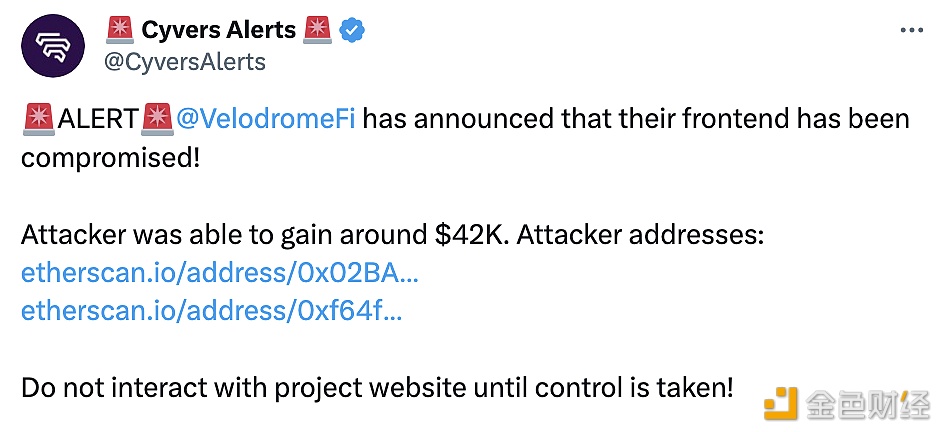Open the Cyvers Alerts profile avatar

tap(52, 46)
